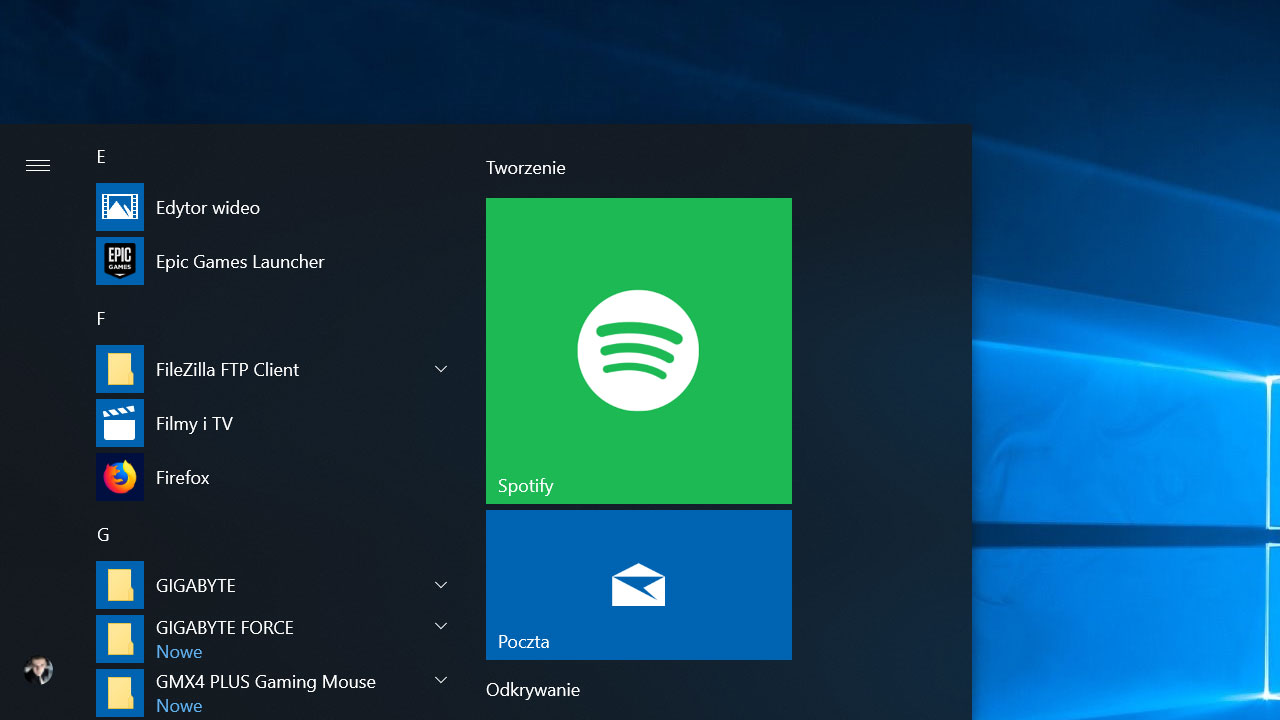1280x720 pixels.
Task: Click the mail envelope icon on Poczta tile
Action: 638,585
